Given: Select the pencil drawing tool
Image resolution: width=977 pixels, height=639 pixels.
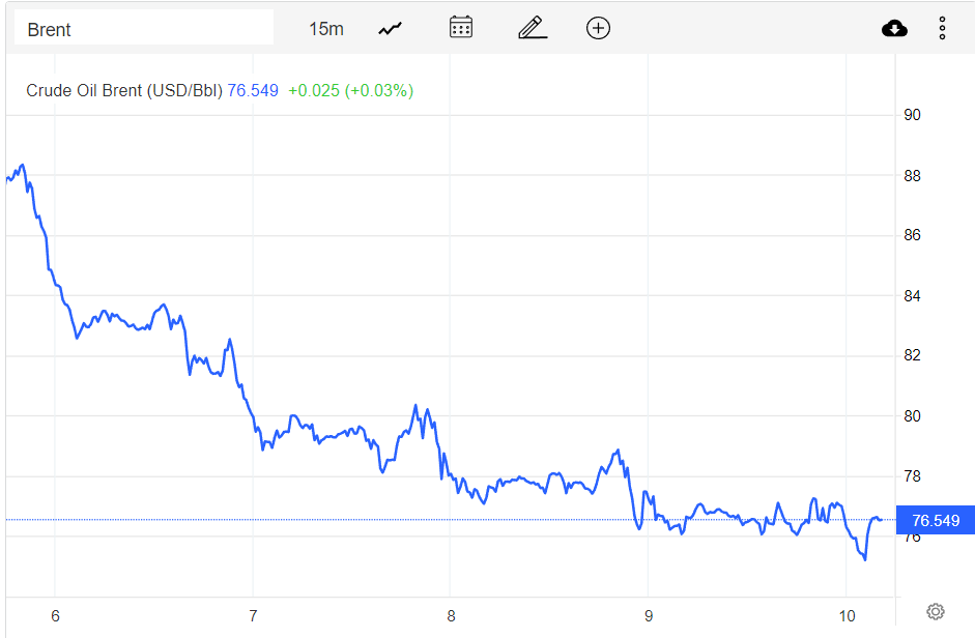Looking at the screenshot, I should point(532,28).
